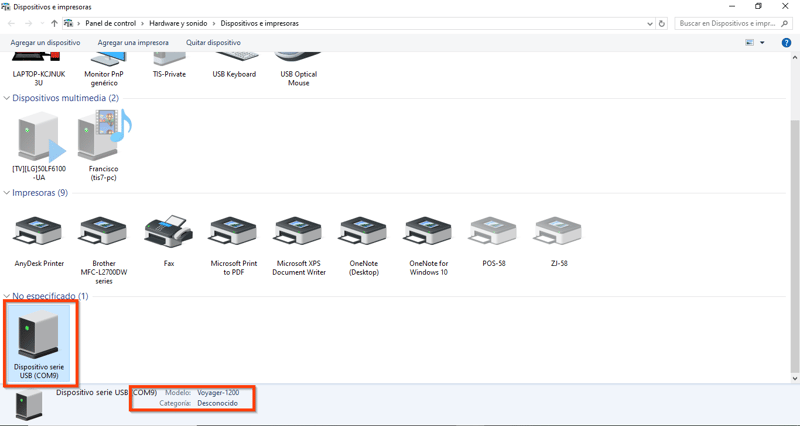
Task: Navigate to Panel de control breadcrumb
Action: (111, 23)
